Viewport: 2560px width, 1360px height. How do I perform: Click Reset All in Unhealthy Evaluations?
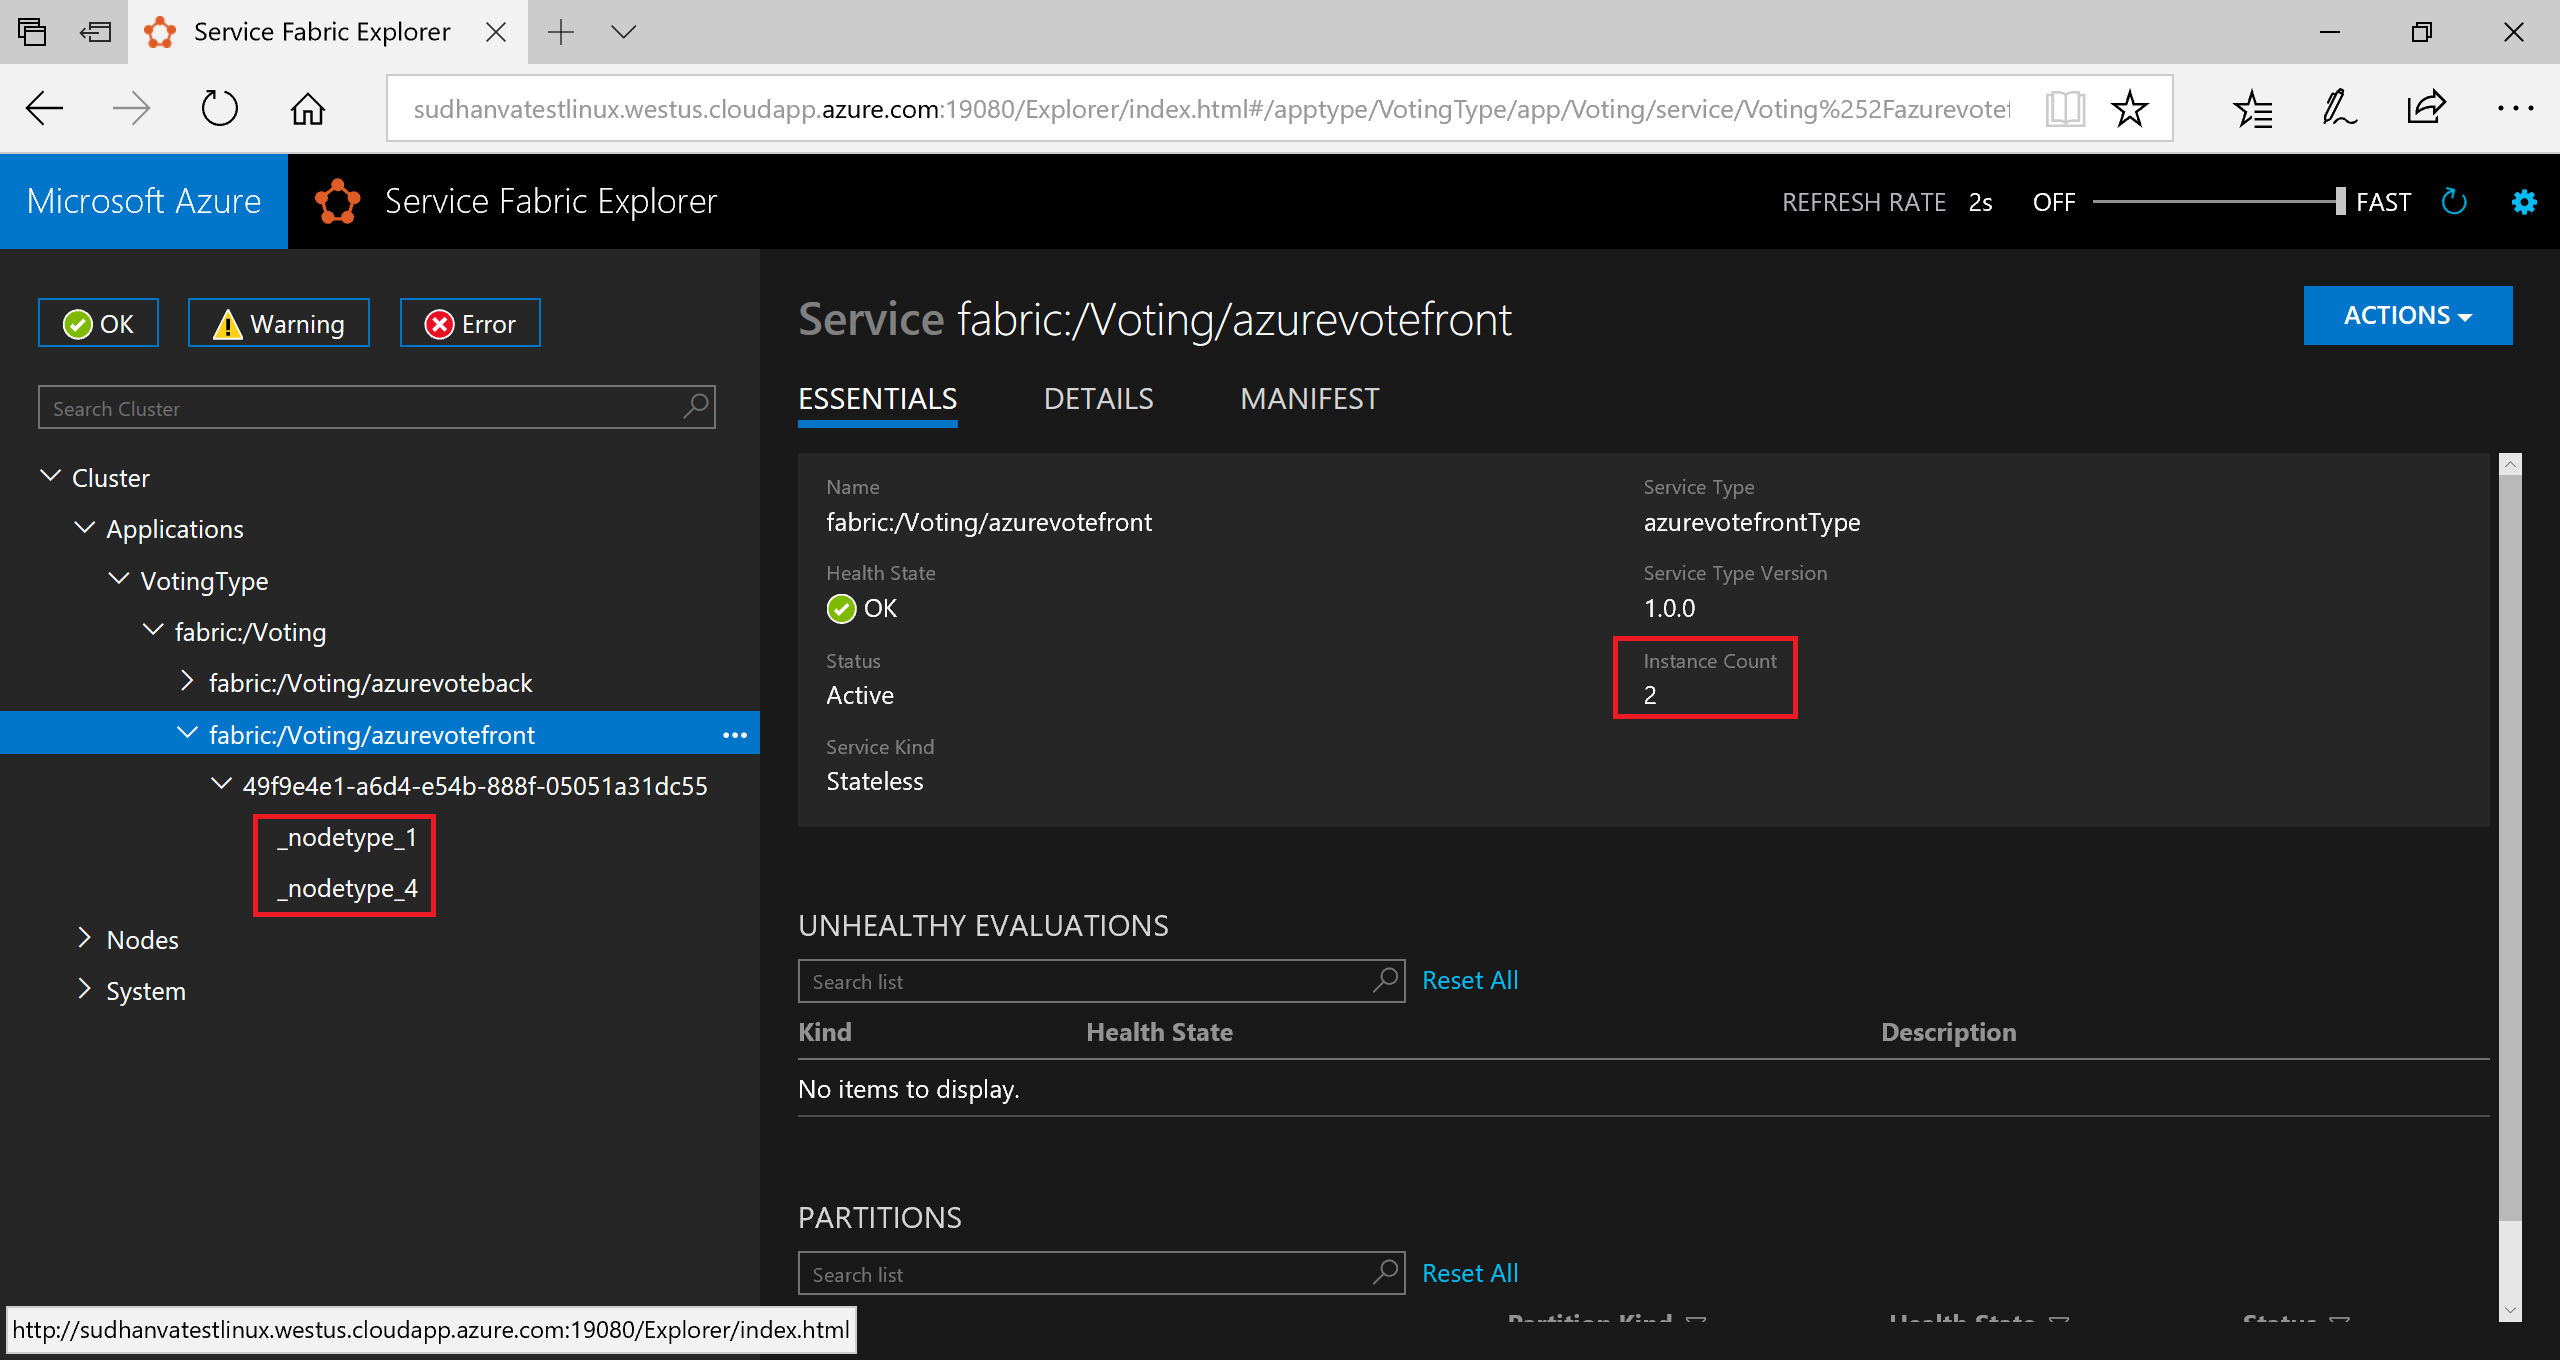tap(1468, 979)
